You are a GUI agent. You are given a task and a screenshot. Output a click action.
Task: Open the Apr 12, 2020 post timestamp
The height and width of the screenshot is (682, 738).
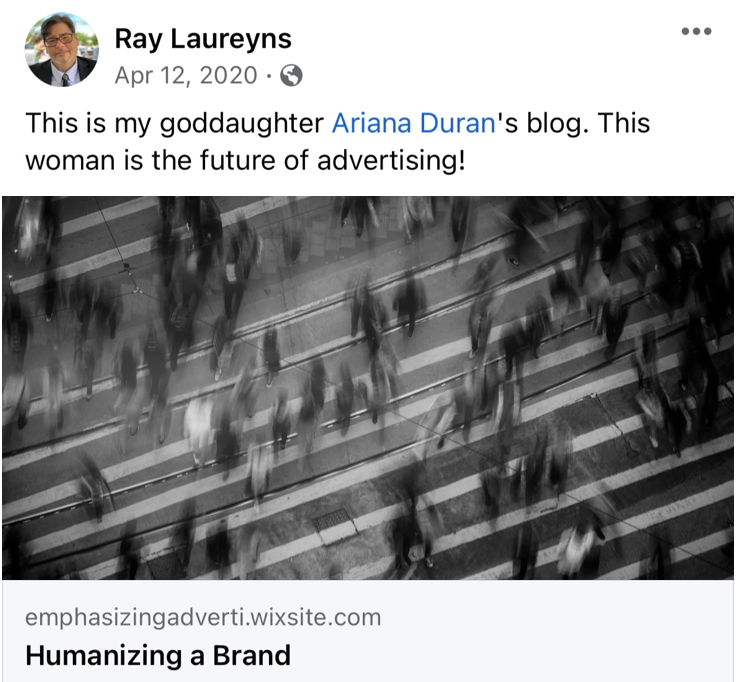pyautogui.click(x=186, y=75)
